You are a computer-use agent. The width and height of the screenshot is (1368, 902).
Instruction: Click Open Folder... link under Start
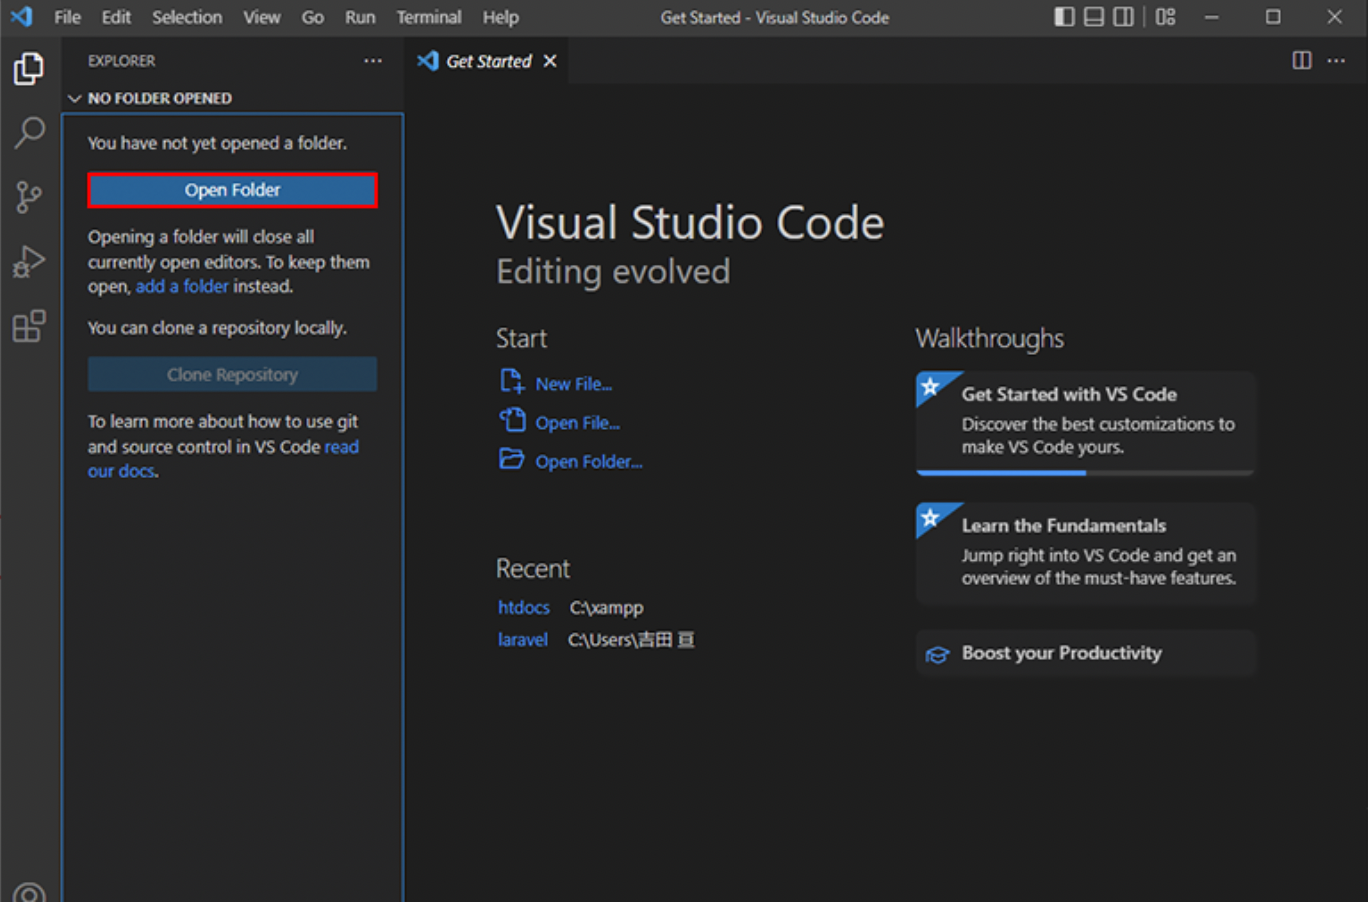click(x=589, y=462)
